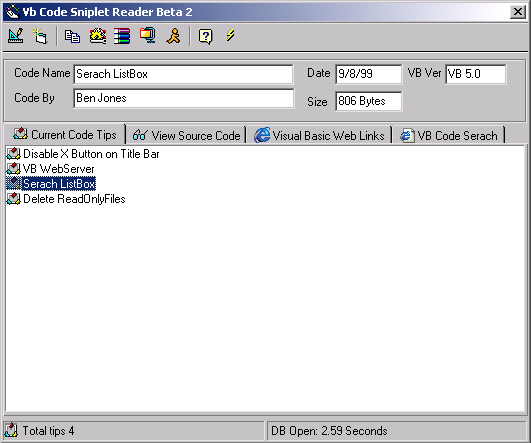This screenshot has height=443, width=531.
Task: Click the new item sparkle icon
Action: [40, 36]
